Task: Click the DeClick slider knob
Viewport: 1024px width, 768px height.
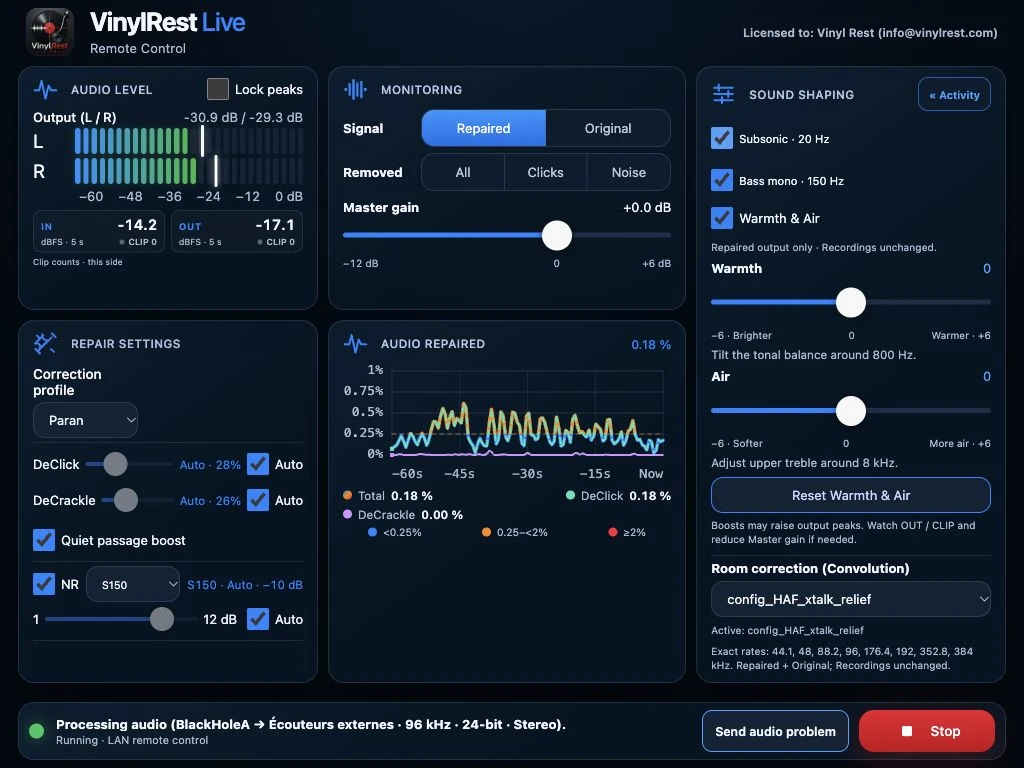Action: point(115,464)
